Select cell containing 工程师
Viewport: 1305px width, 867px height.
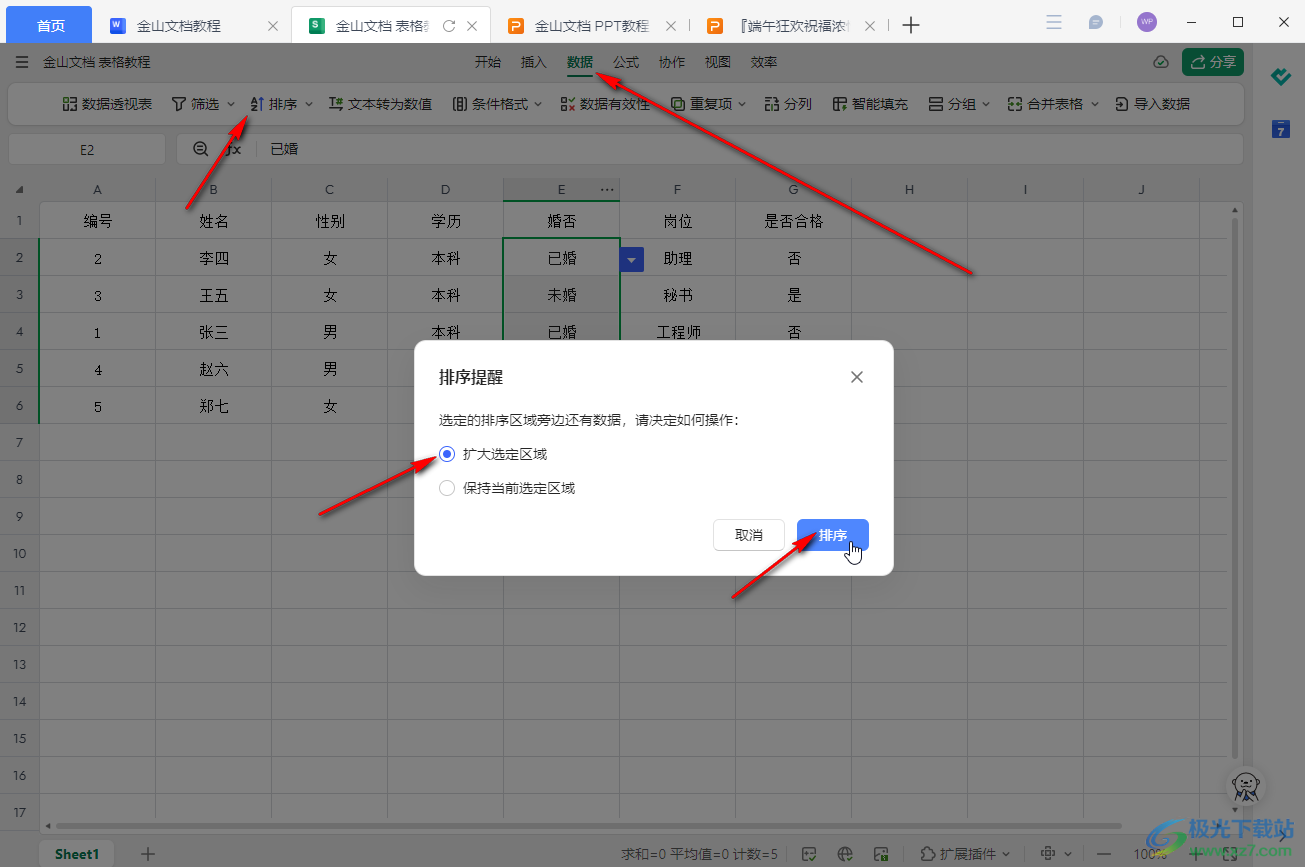tap(678, 332)
